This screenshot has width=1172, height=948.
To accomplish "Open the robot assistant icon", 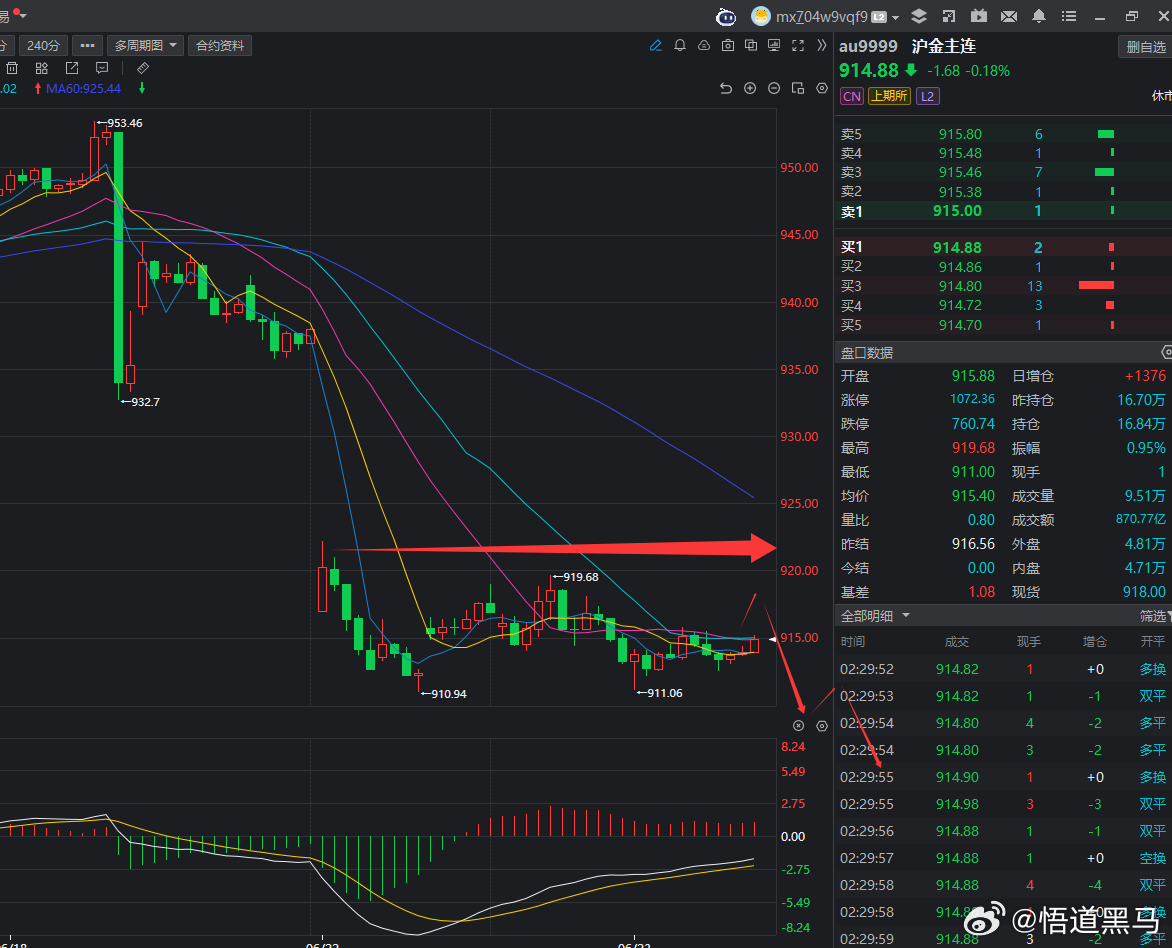I will tap(726, 16).
